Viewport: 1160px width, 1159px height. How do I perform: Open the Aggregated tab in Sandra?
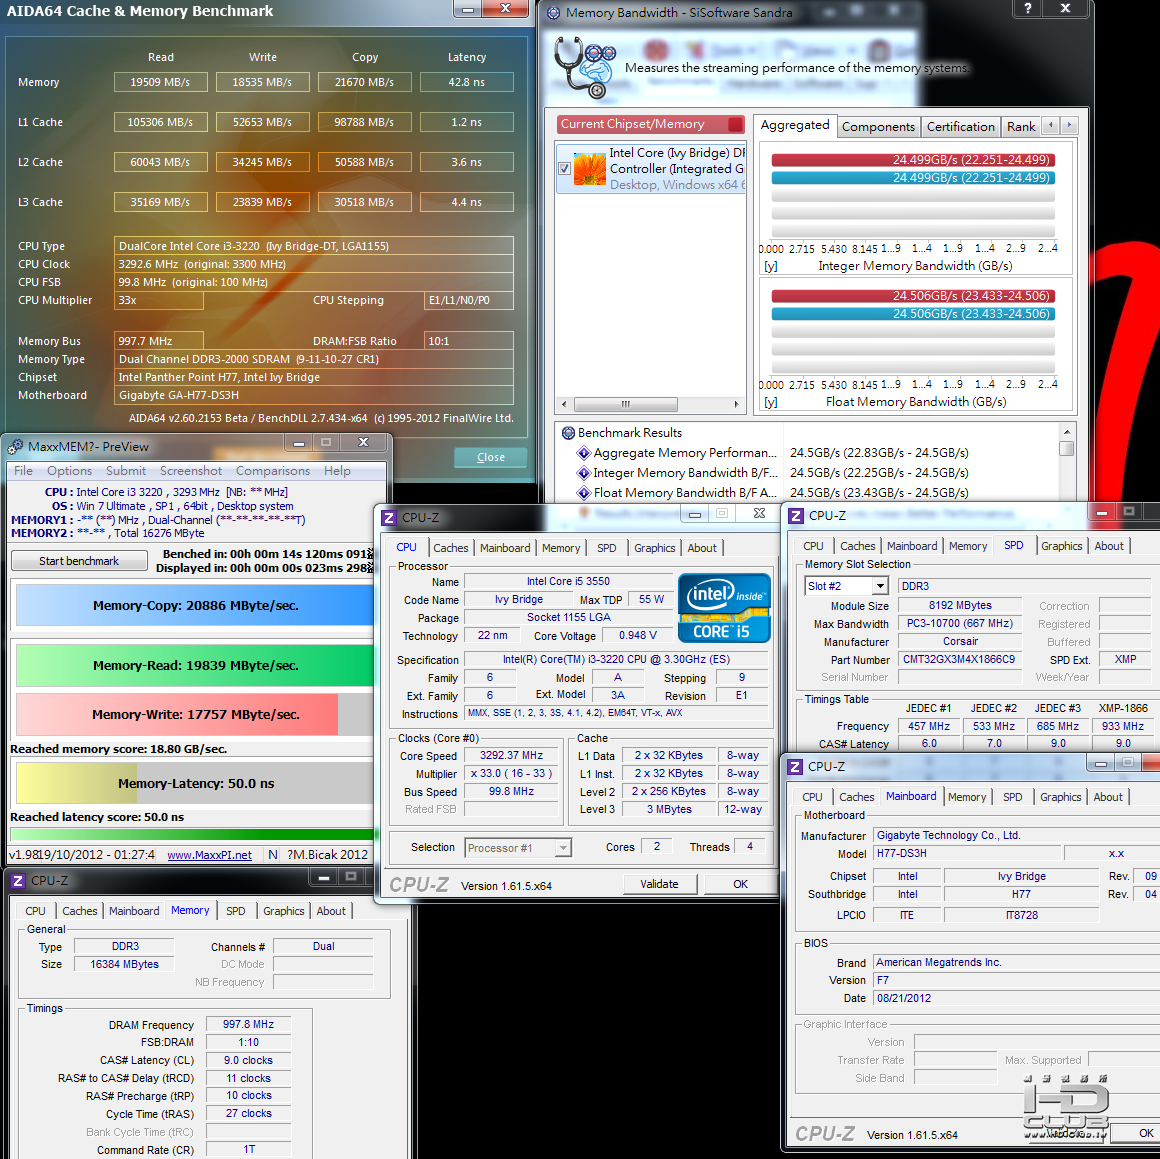795,125
